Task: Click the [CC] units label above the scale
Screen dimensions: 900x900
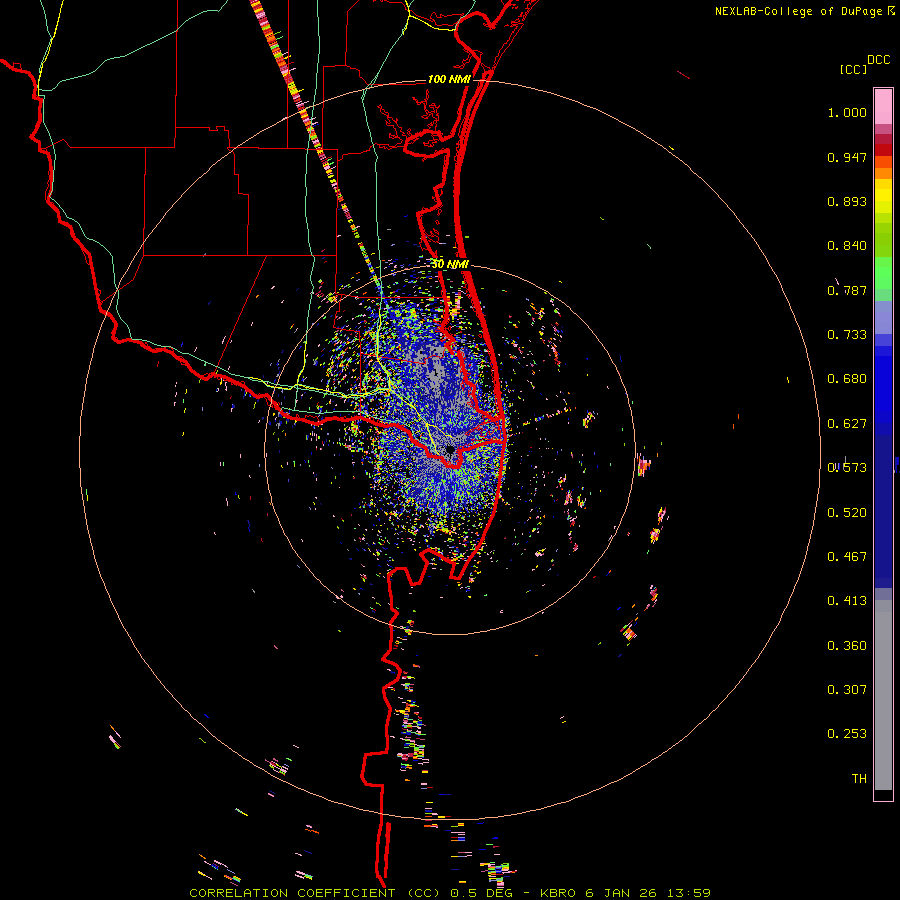Action: pyautogui.click(x=853, y=69)
